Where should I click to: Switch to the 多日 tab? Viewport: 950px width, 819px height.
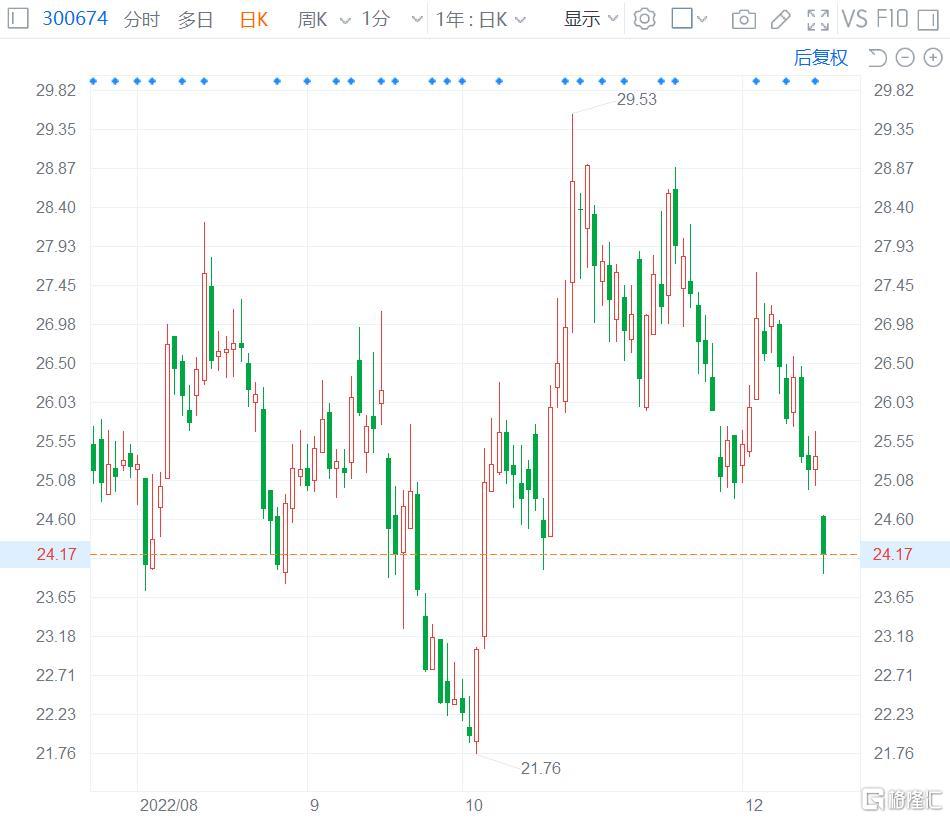(195, 19)
